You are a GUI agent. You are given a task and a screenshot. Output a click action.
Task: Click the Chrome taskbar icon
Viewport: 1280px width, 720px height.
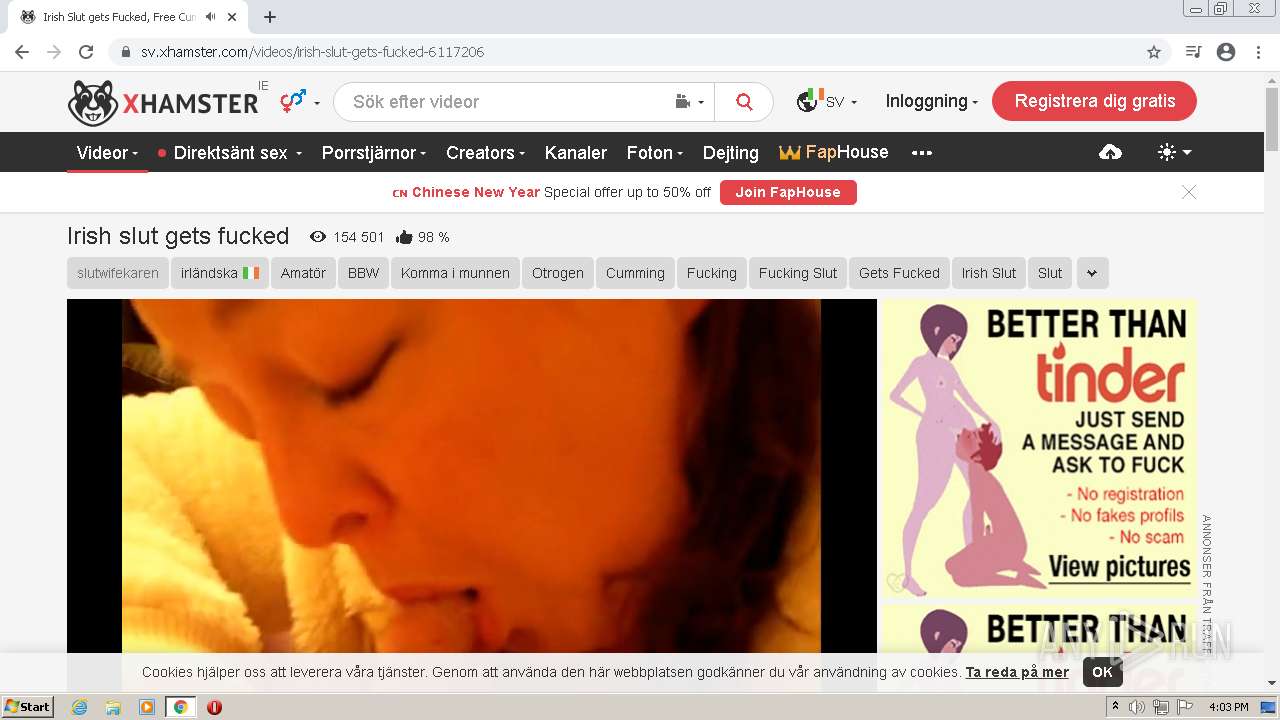(181, 707)
